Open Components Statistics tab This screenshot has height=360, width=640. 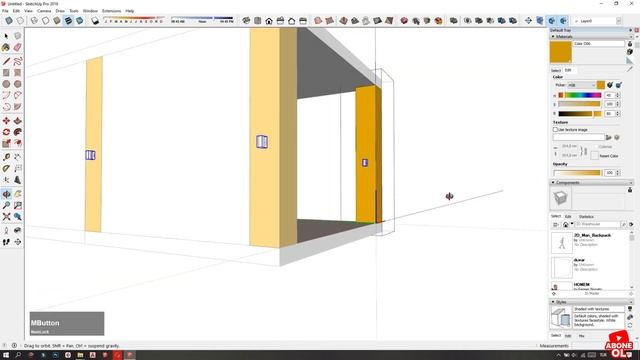(586, 216)
